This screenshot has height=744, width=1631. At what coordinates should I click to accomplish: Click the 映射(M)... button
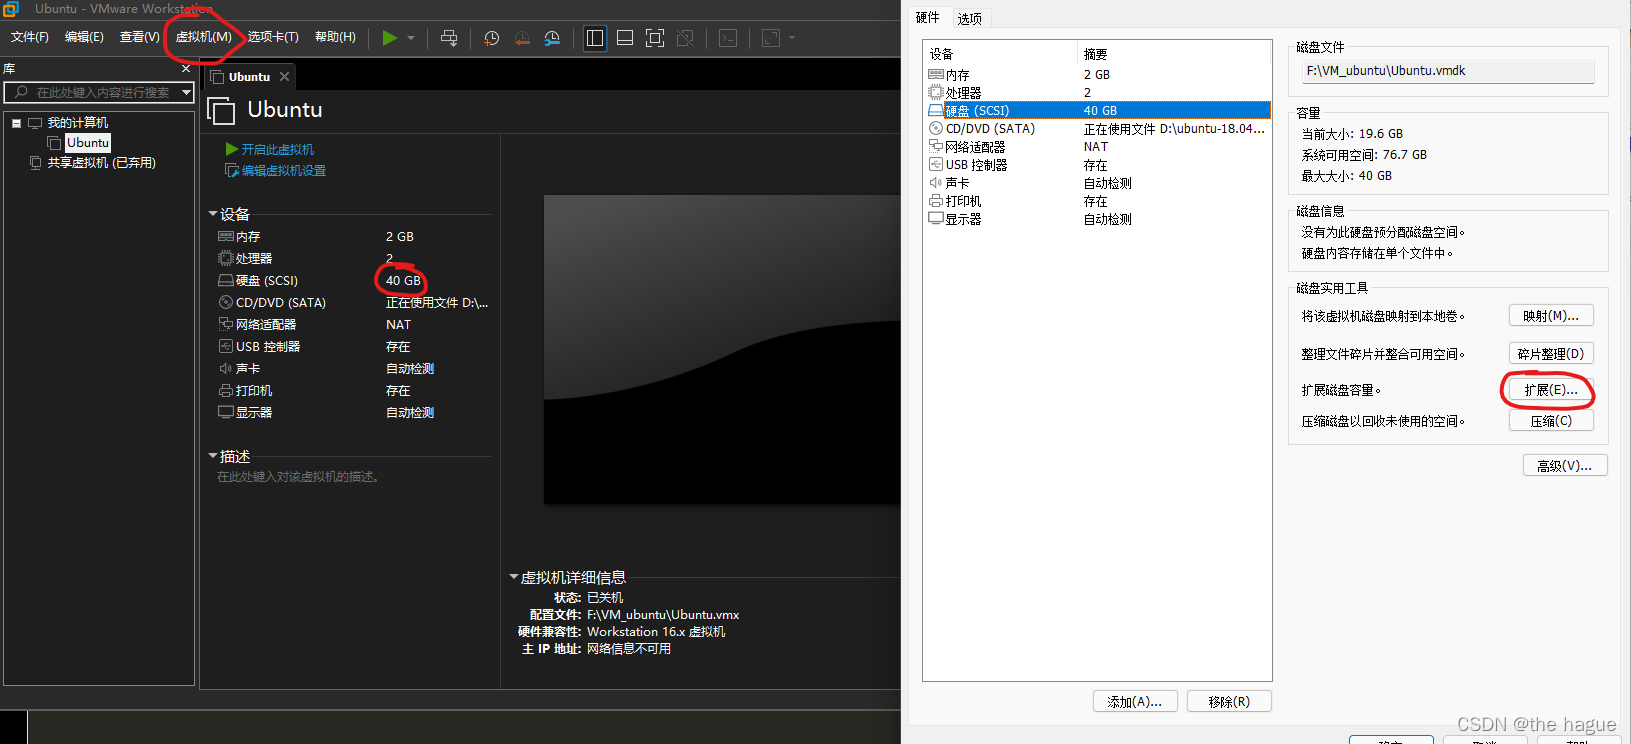tap(1551, 316)
